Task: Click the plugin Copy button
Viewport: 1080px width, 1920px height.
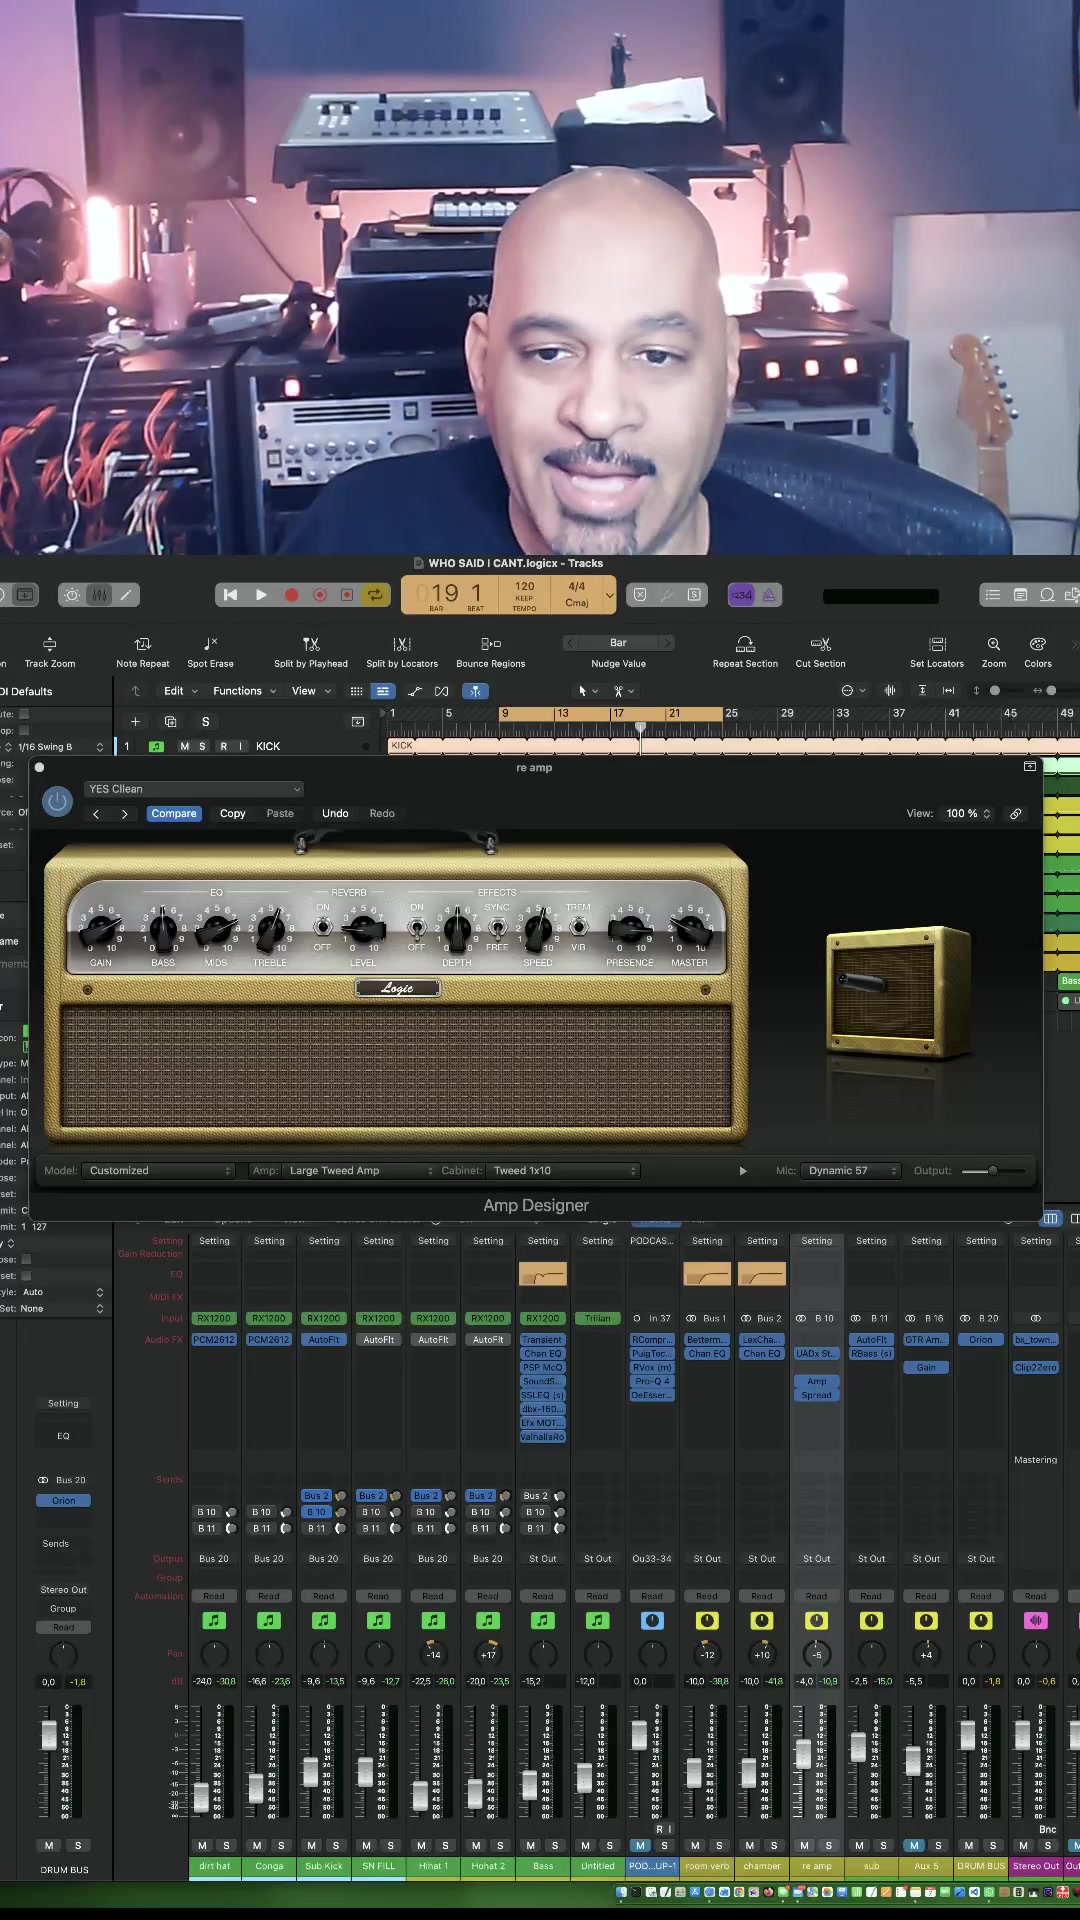Action: click(233, 814)
